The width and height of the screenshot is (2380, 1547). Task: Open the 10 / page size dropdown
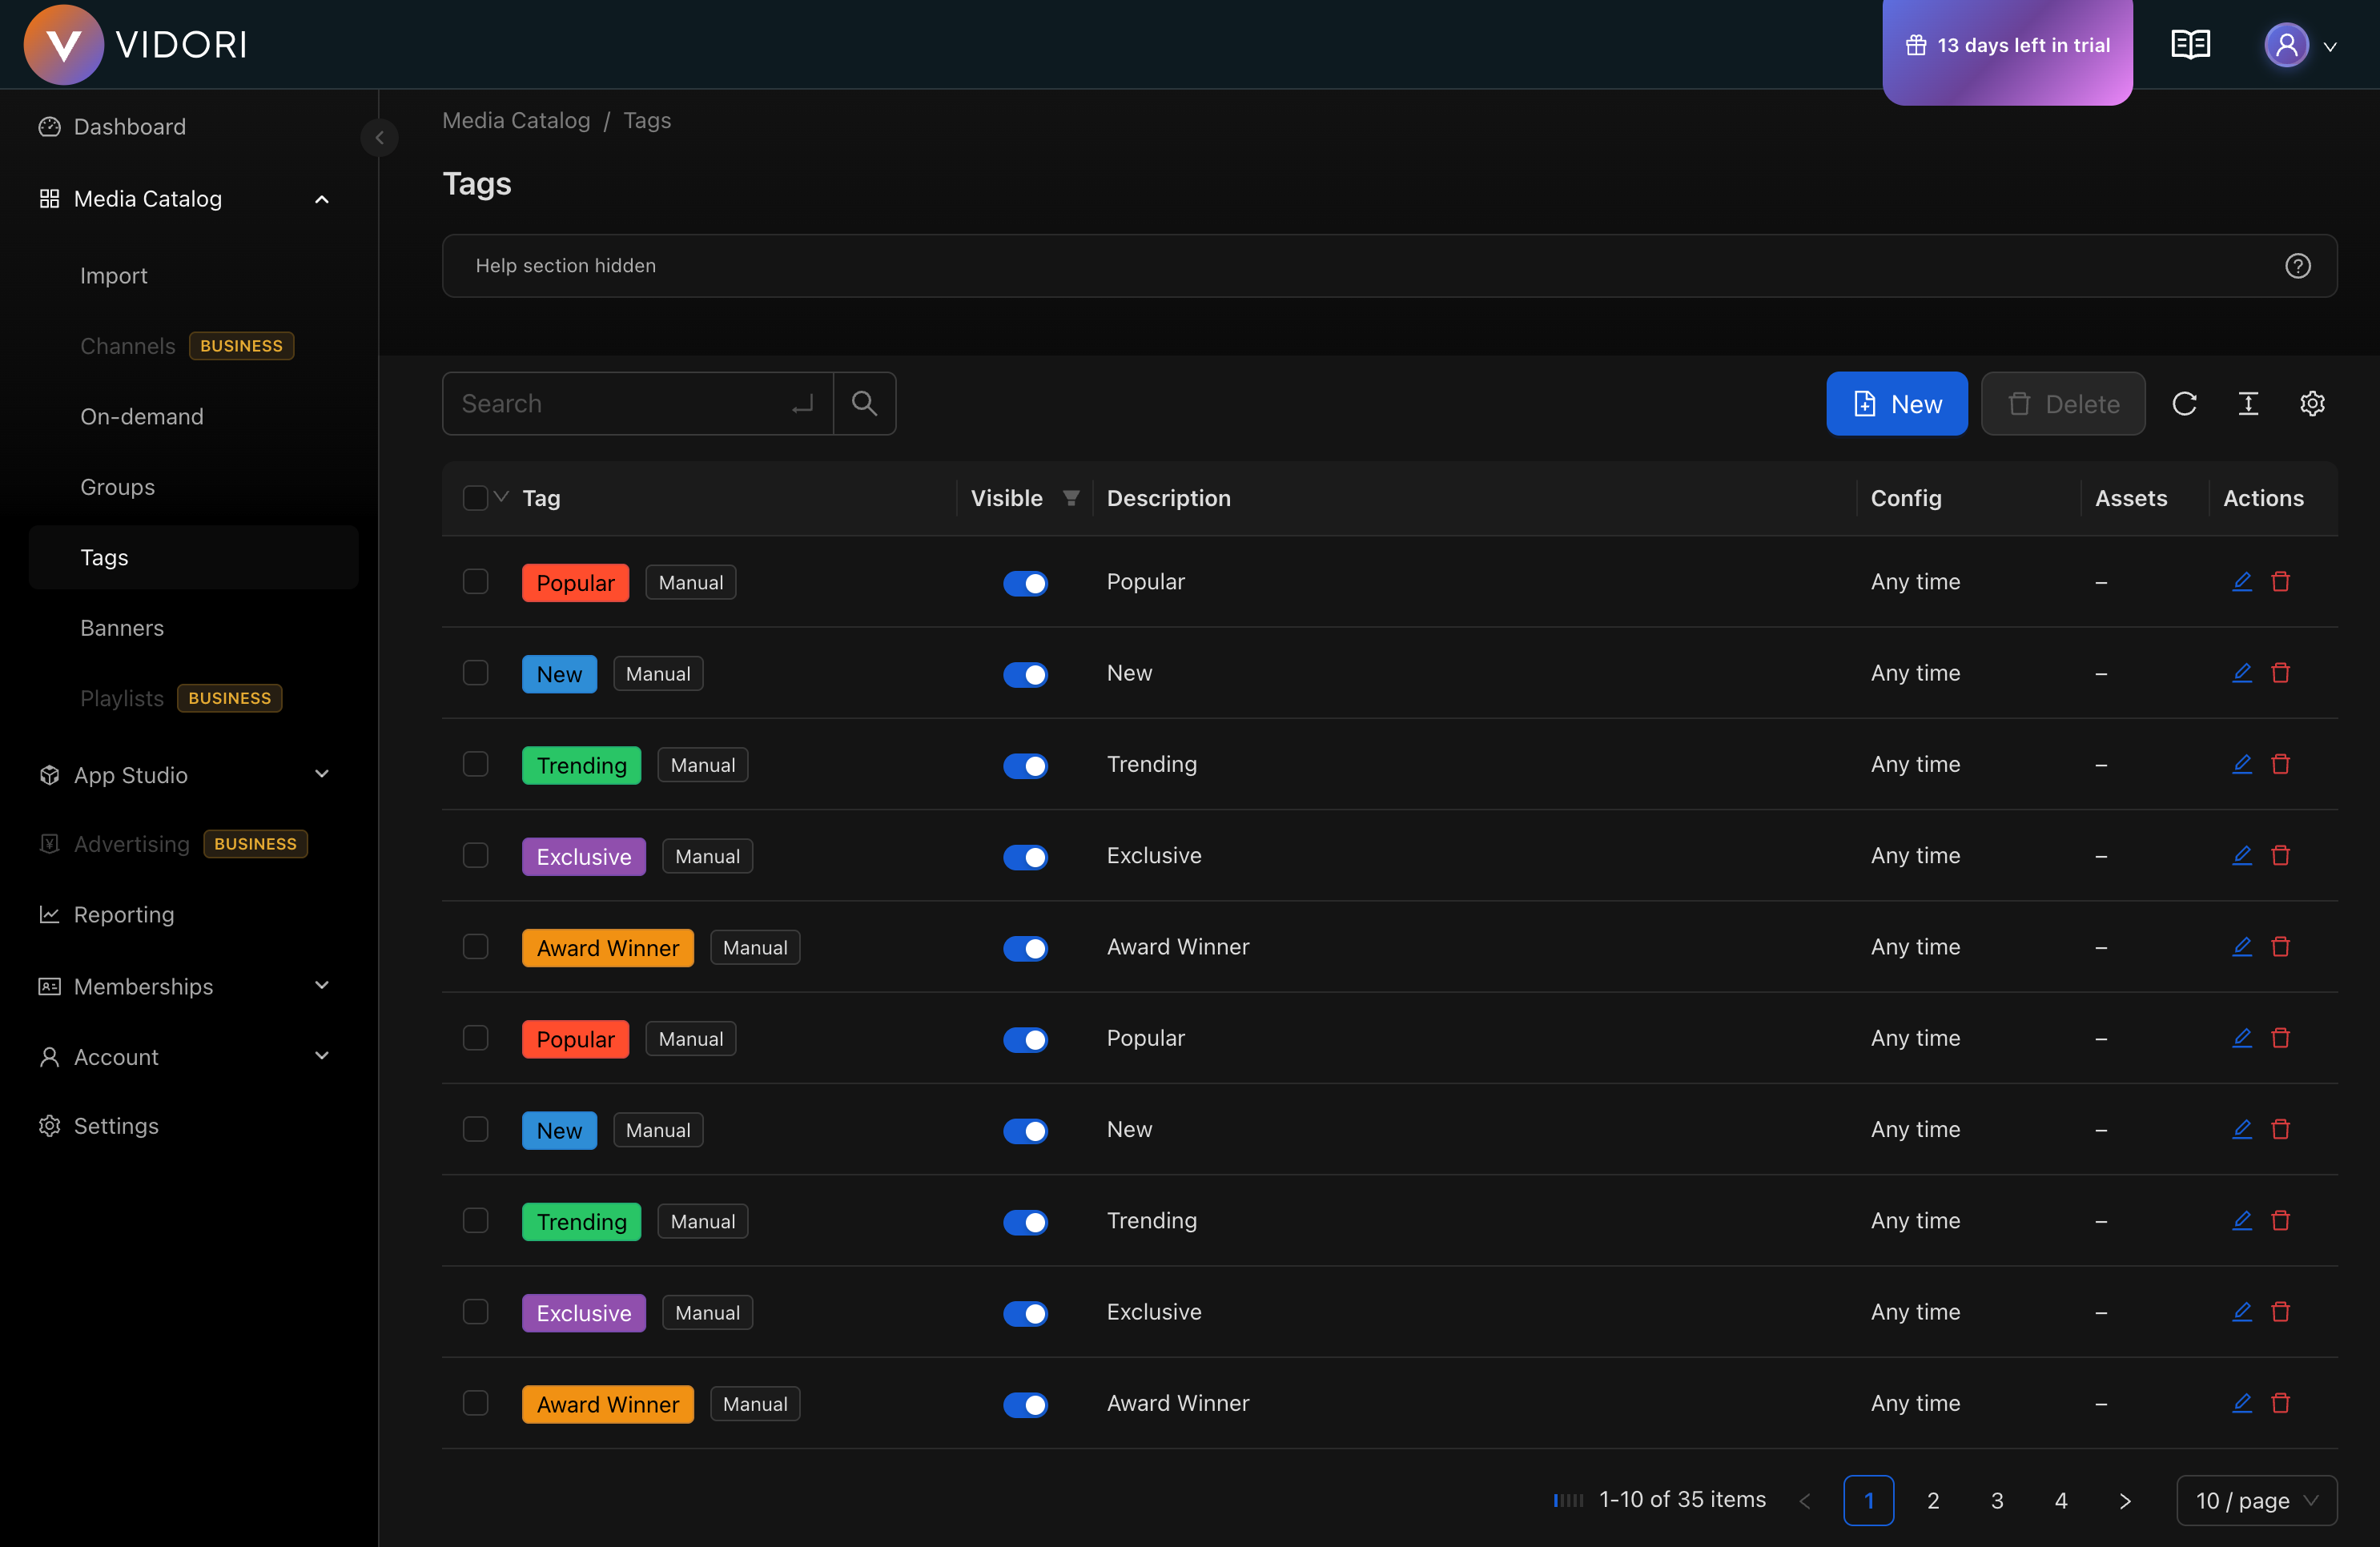2256,1501
